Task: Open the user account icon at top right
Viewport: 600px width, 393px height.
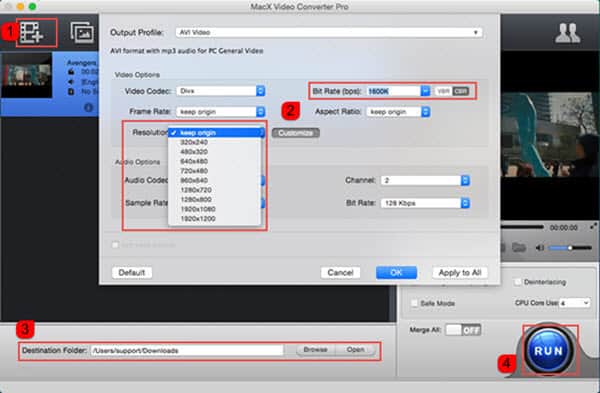Action: point(568,33)
